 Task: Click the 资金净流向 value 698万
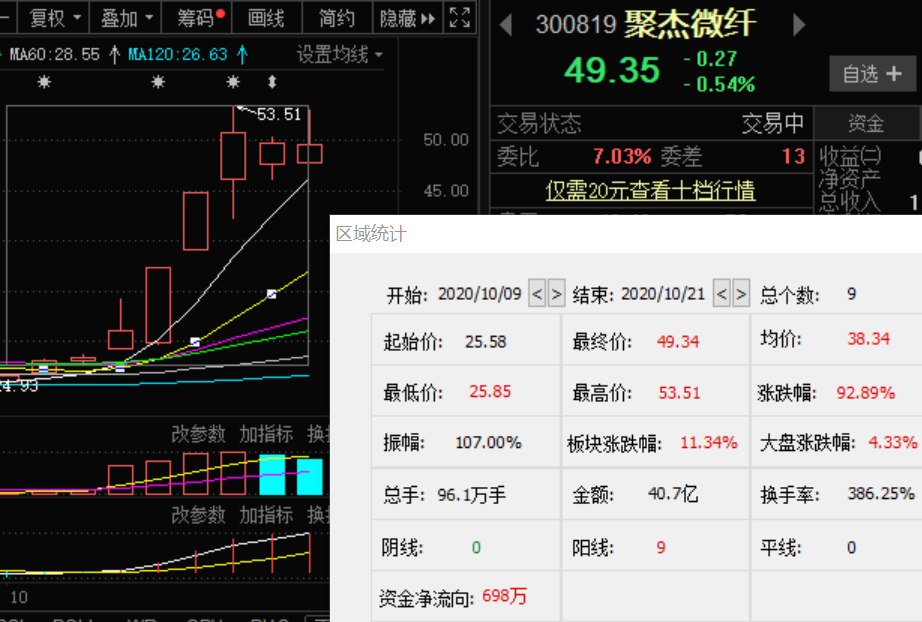pyautogui.click(x=505, y=596)
